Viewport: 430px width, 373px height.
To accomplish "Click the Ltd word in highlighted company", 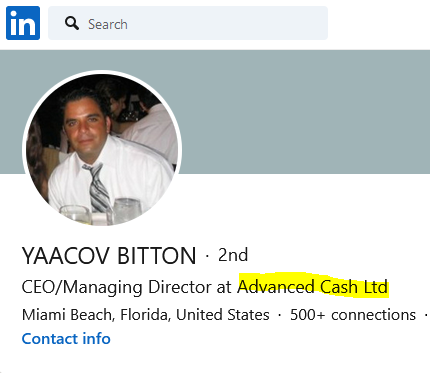I will 376,287.
